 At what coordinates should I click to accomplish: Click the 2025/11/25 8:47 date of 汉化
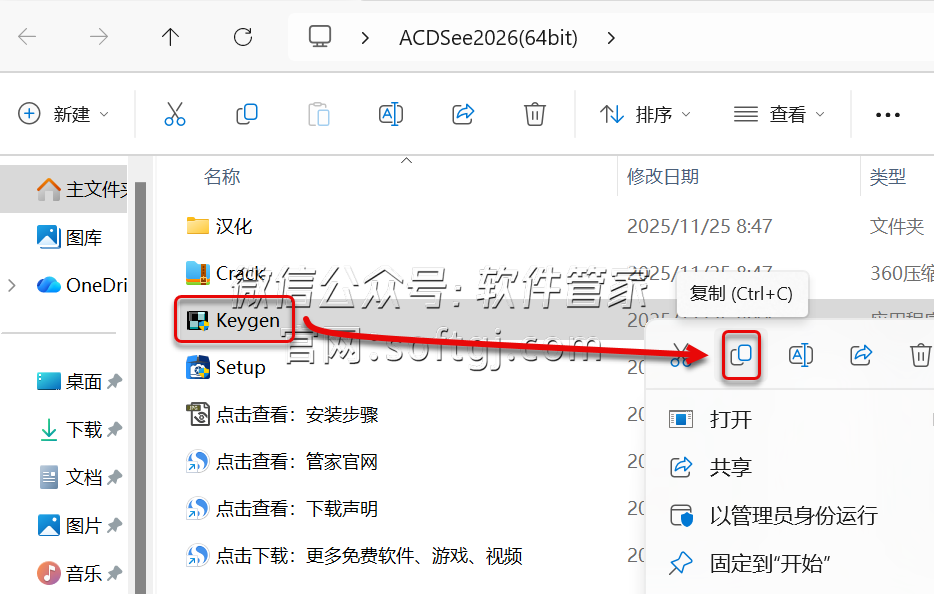pyautogui.click(x=699, y=226)
